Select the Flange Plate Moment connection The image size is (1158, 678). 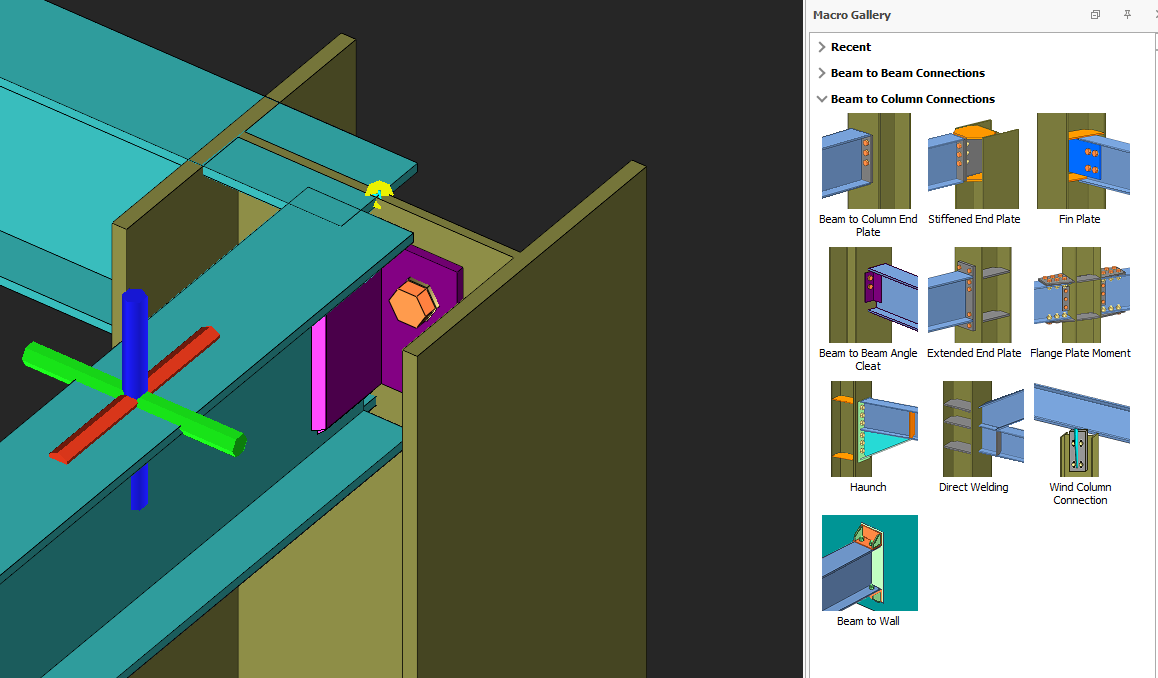pyautogui.click(x=1082, y=295)
